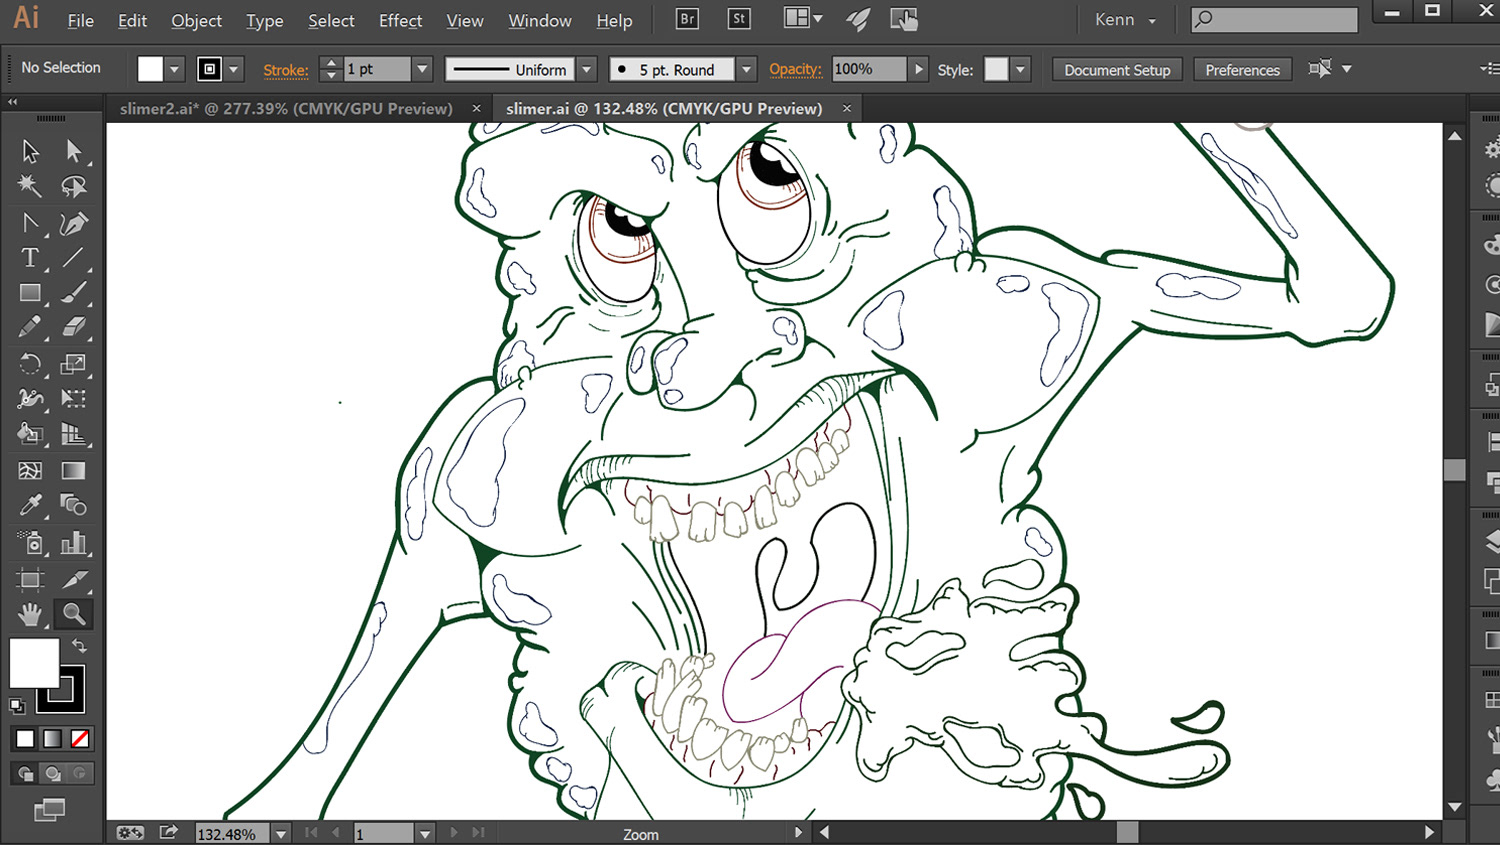Select the Rectangle tool
This screenshot has height=845, width=1500.
30,293
